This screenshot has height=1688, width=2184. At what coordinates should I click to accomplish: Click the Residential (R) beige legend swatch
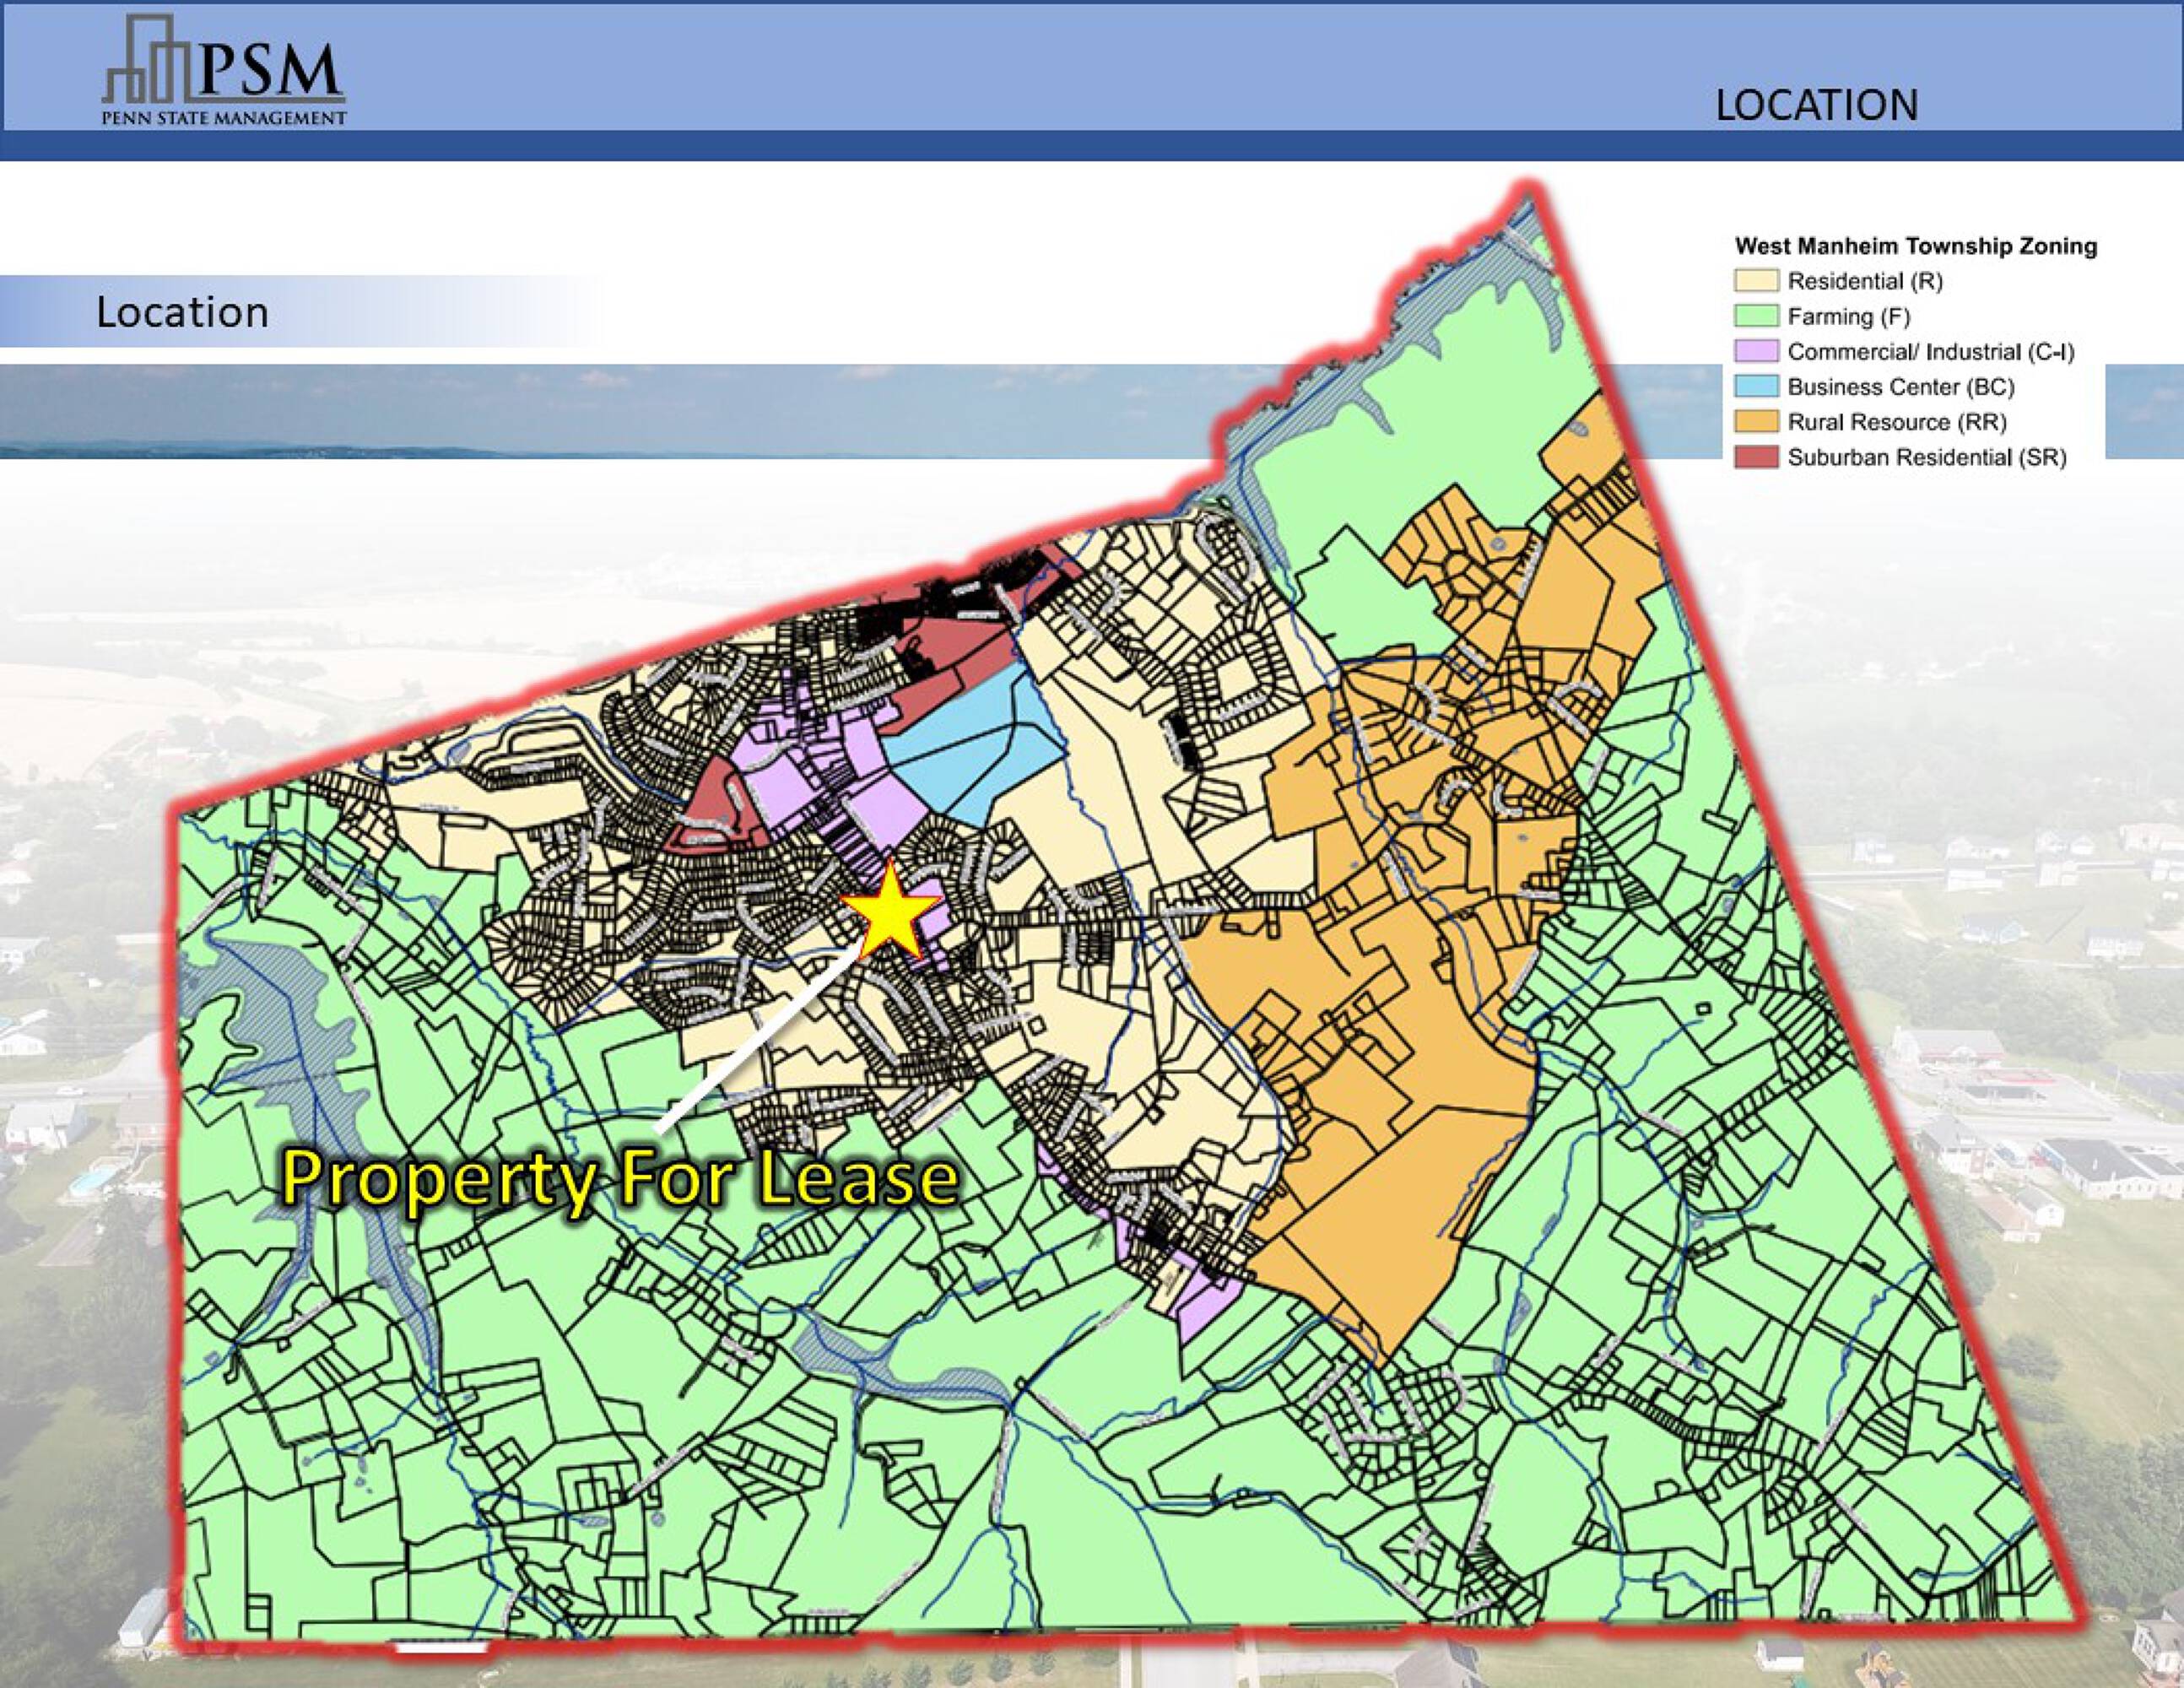coord(1755,281)
